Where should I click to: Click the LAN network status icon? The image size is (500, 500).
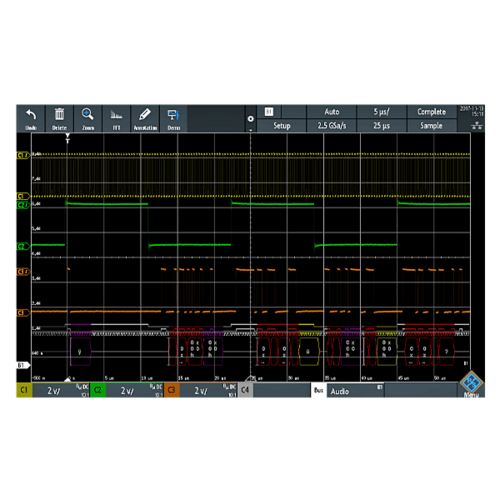point(477,125)
